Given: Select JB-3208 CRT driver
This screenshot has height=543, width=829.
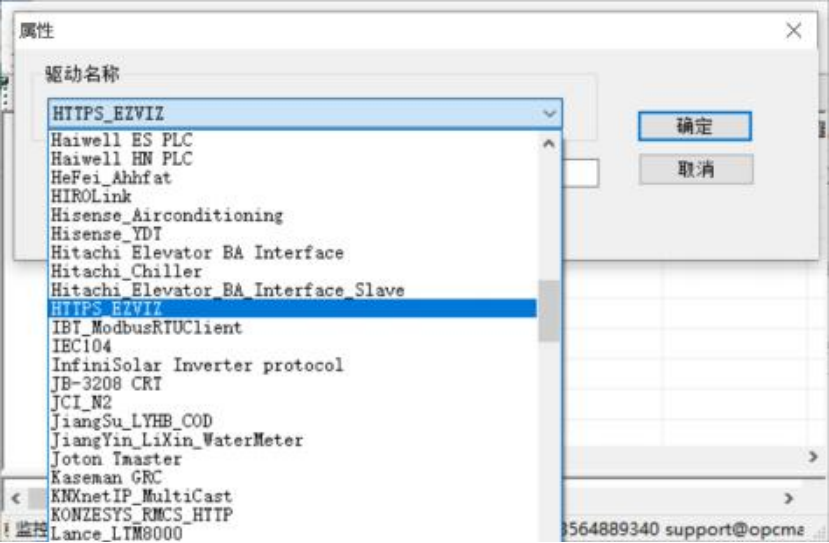Looking at the screenshot, I should pyautogui.click(x=292, y=384).
